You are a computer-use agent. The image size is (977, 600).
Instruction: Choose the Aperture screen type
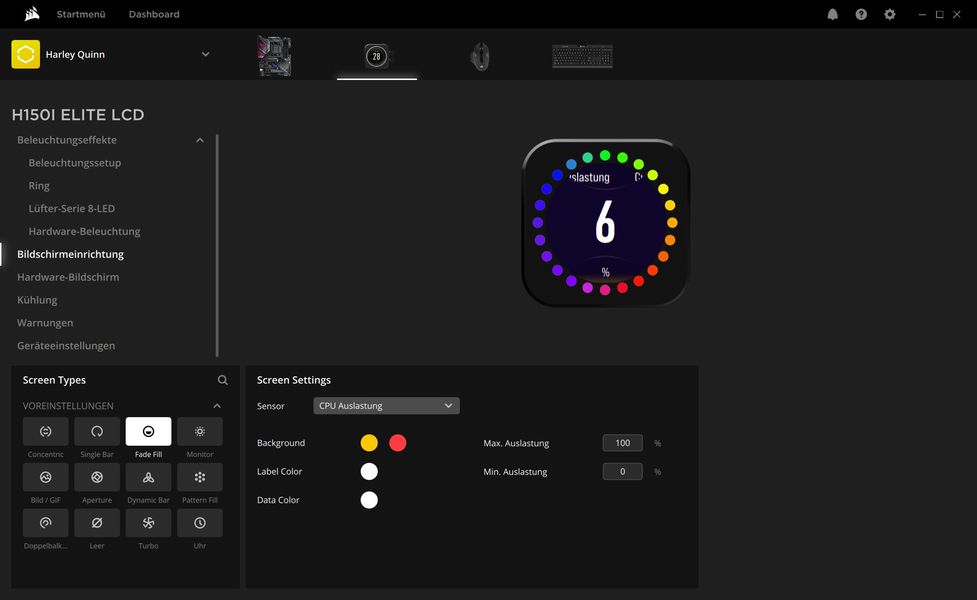point(97,477)
